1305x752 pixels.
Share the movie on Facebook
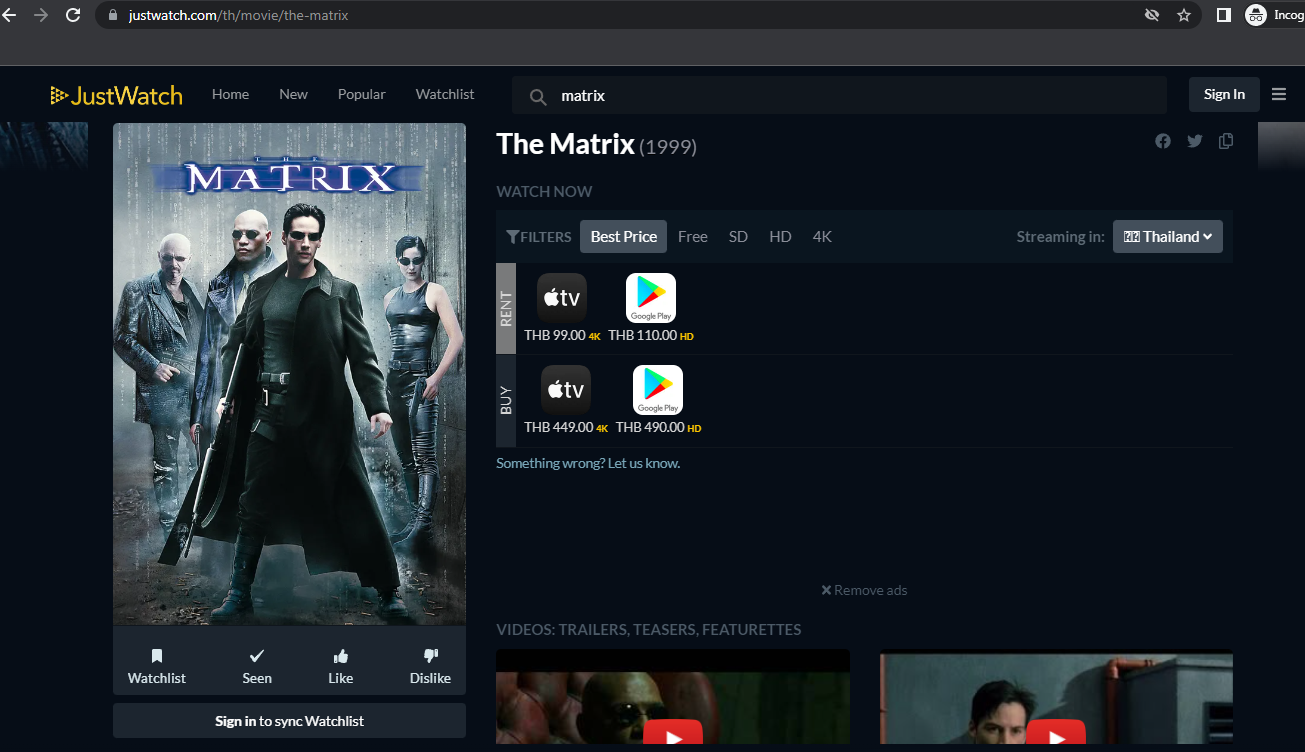click(1163, 141)
